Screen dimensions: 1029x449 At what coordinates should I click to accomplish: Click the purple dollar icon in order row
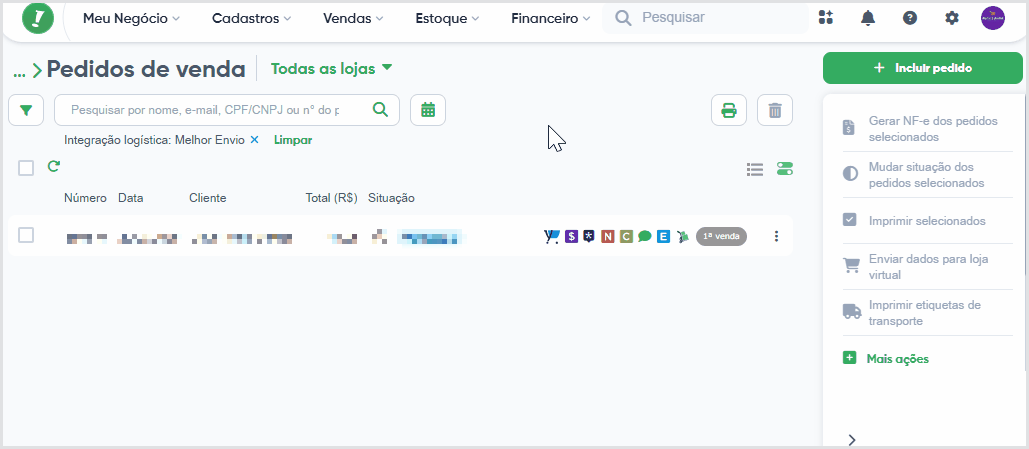pos(571,236)
